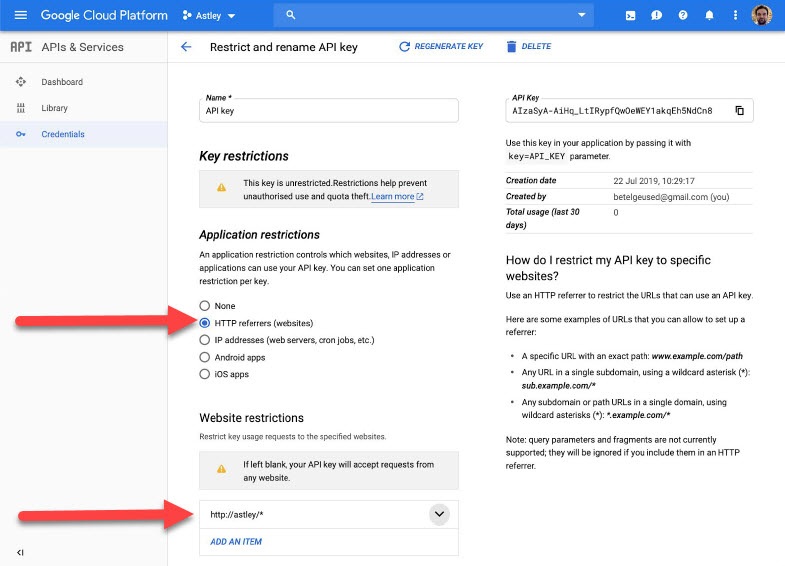Expand the http://astley/* item chevron
This screenshot has width=785, height=566.
(x=438, y=514)
